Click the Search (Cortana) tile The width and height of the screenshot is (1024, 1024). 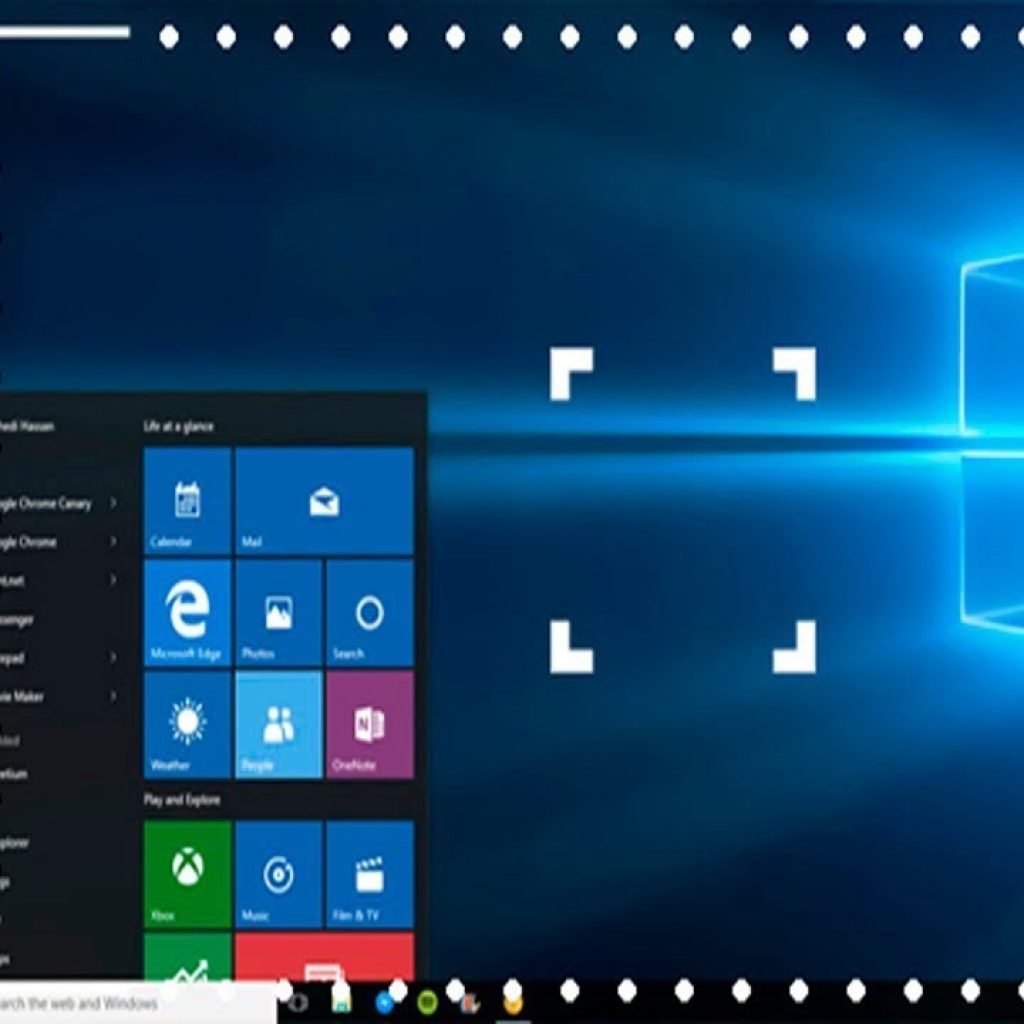point(369,612)
